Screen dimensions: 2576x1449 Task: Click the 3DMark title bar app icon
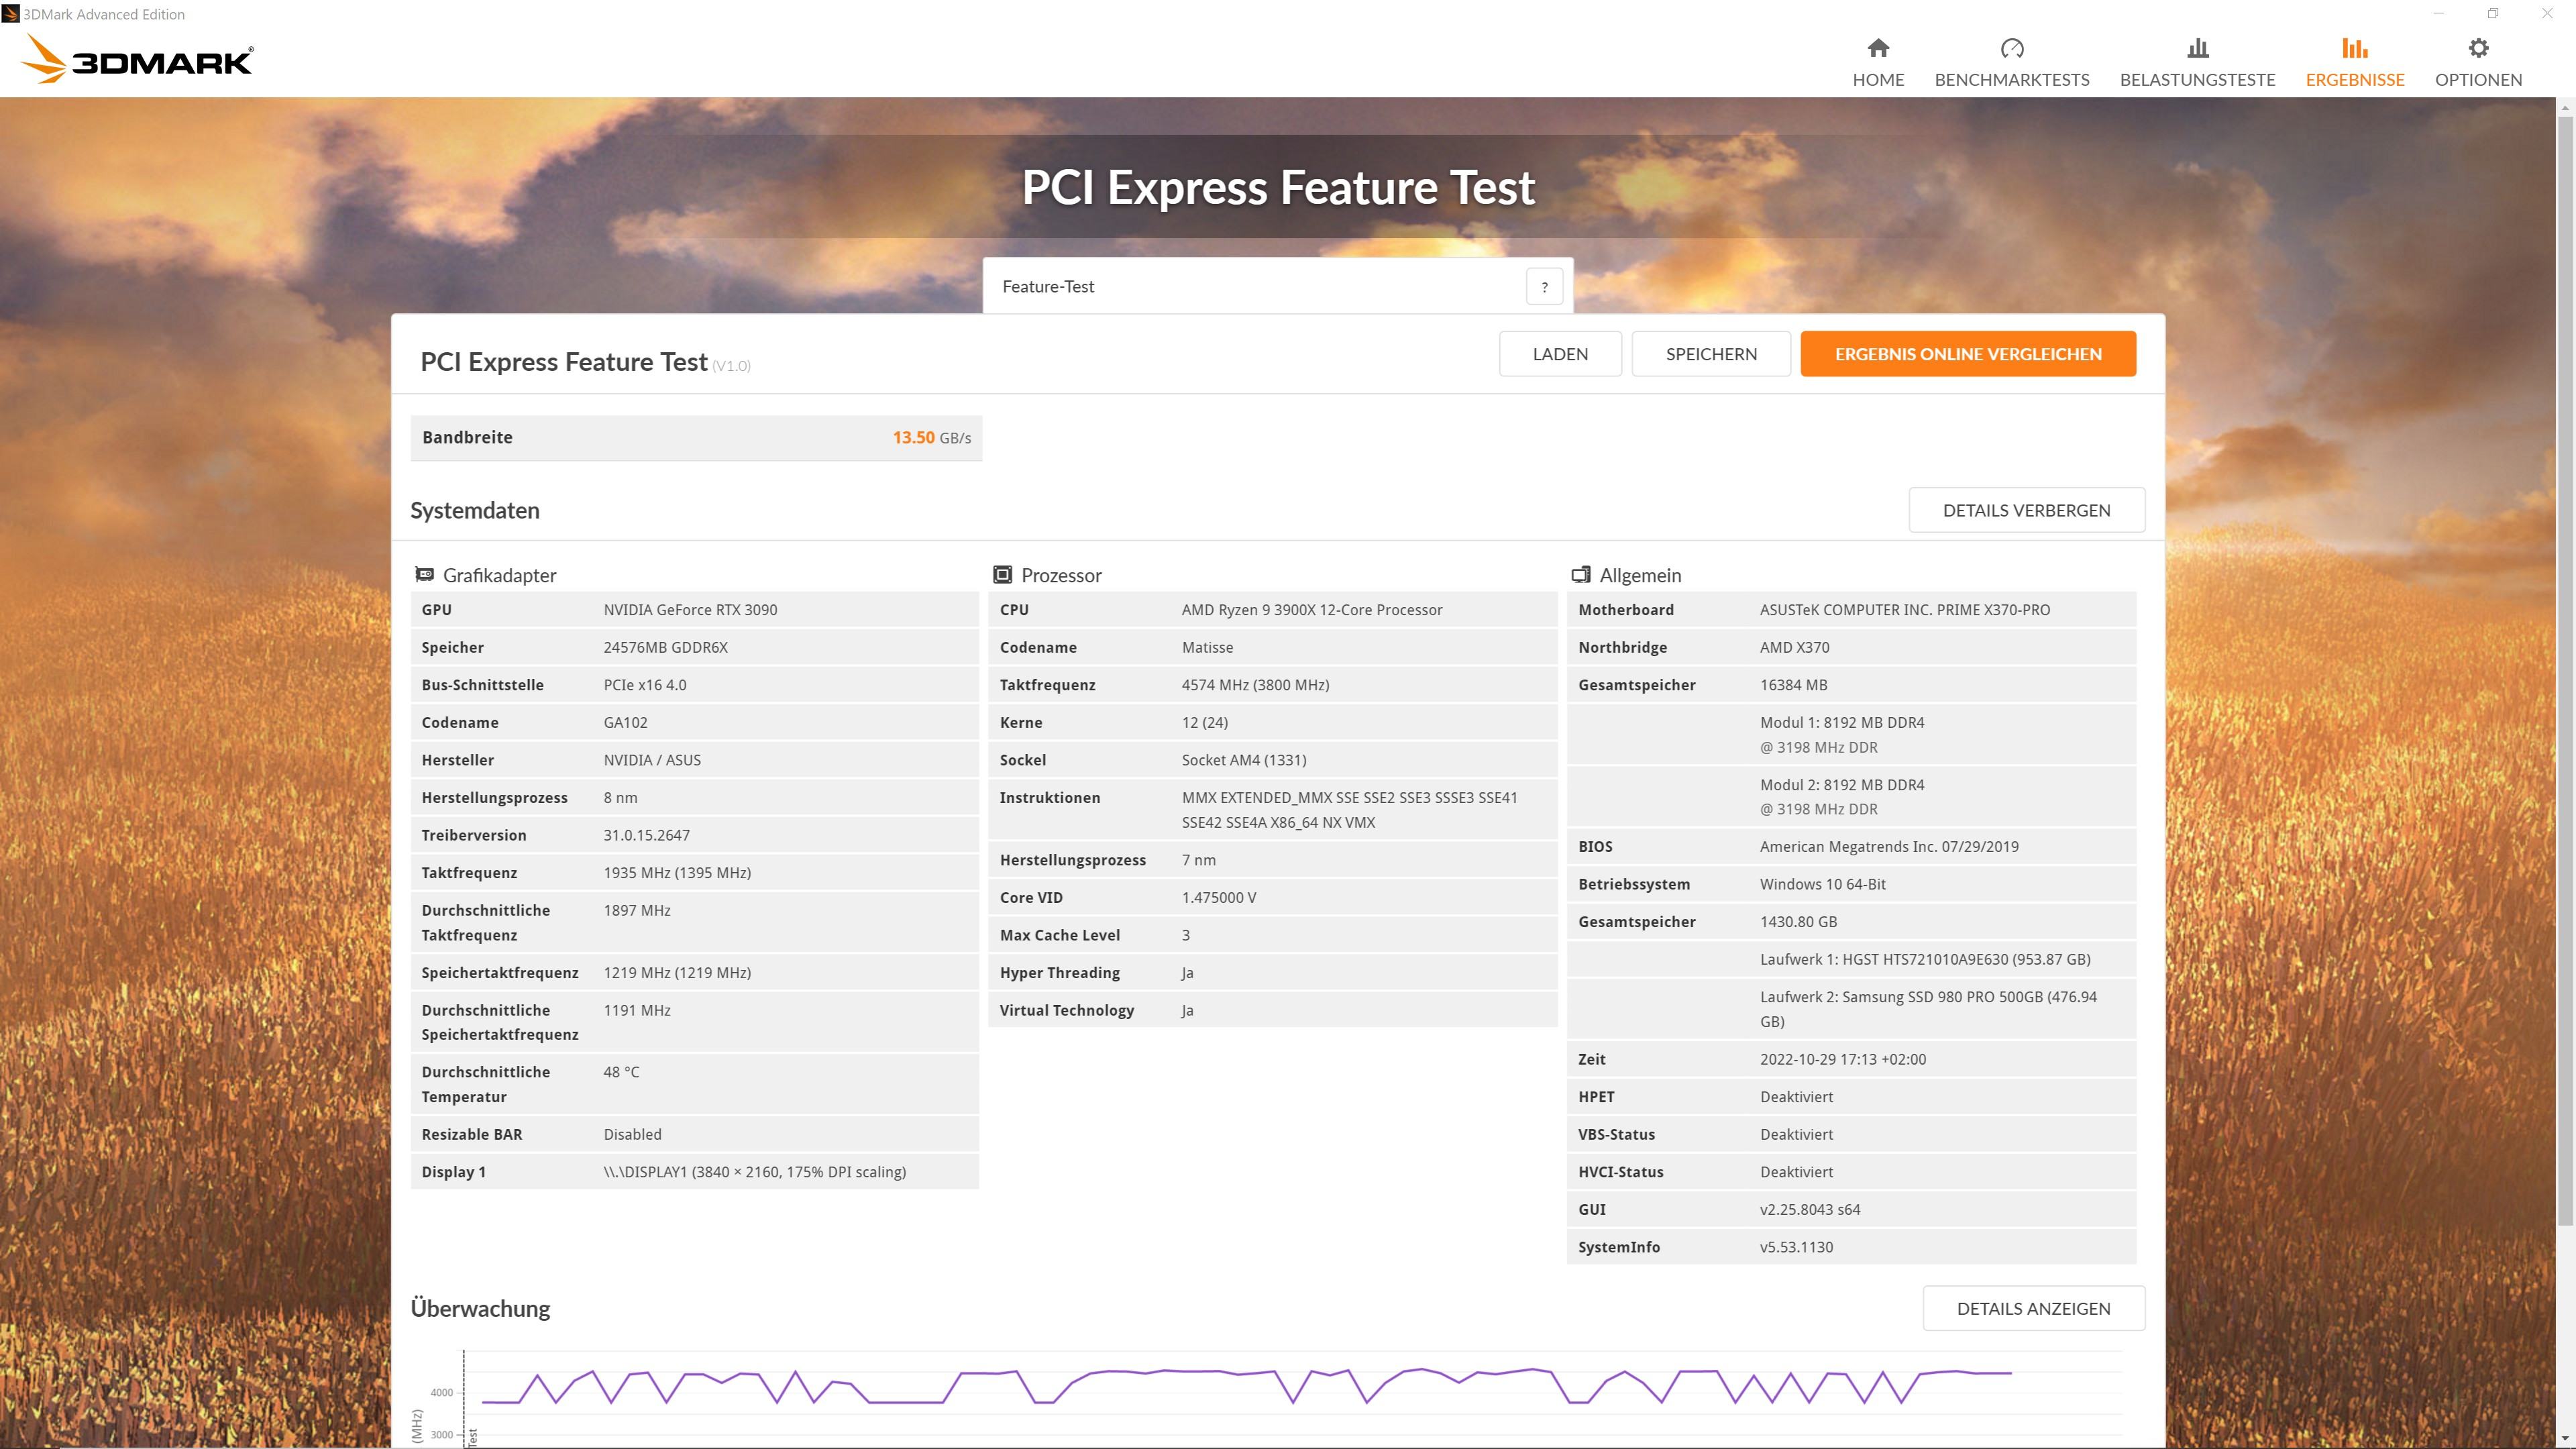click(x=10, y=14)
